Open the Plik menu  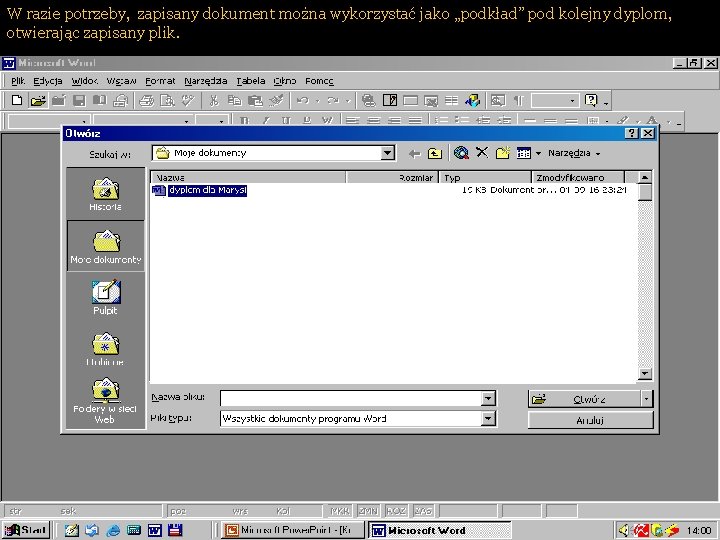[x=18, y=81]
